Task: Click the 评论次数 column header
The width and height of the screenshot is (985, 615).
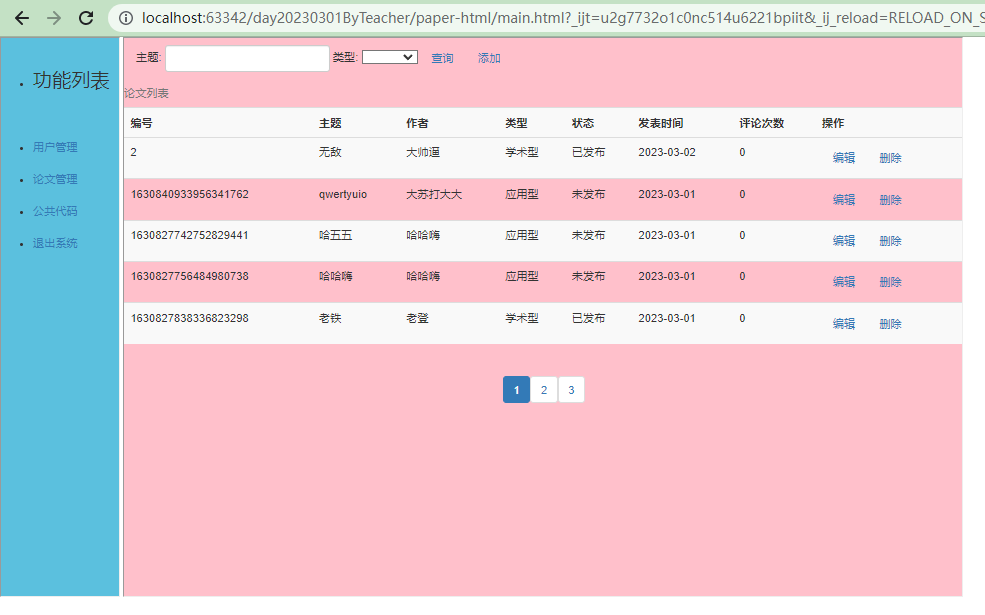Action: [x=761, y=123]
